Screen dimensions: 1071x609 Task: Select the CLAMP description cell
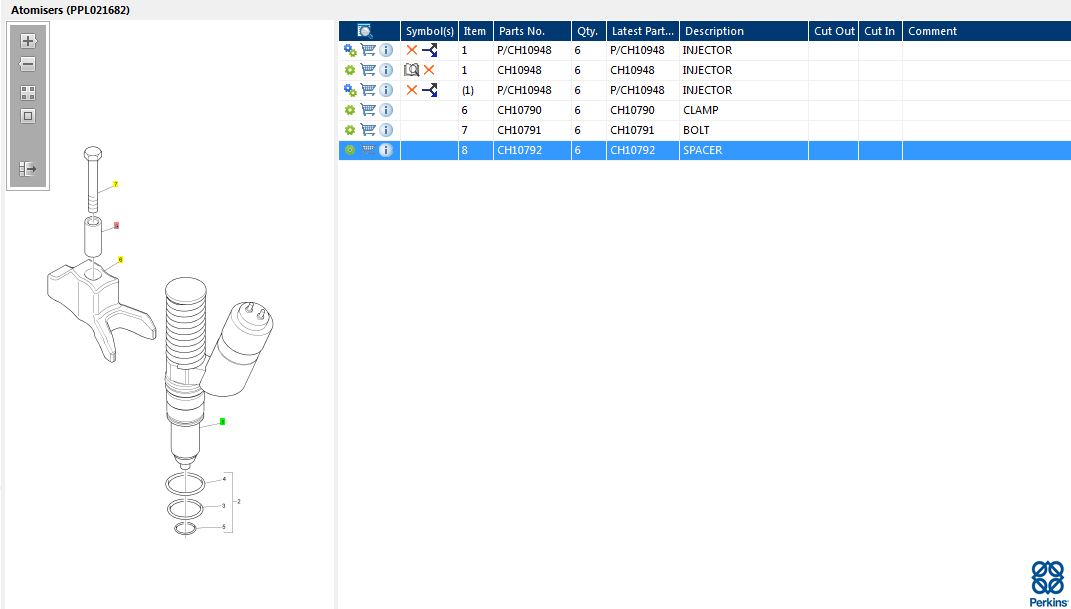[x=744, y=110]
